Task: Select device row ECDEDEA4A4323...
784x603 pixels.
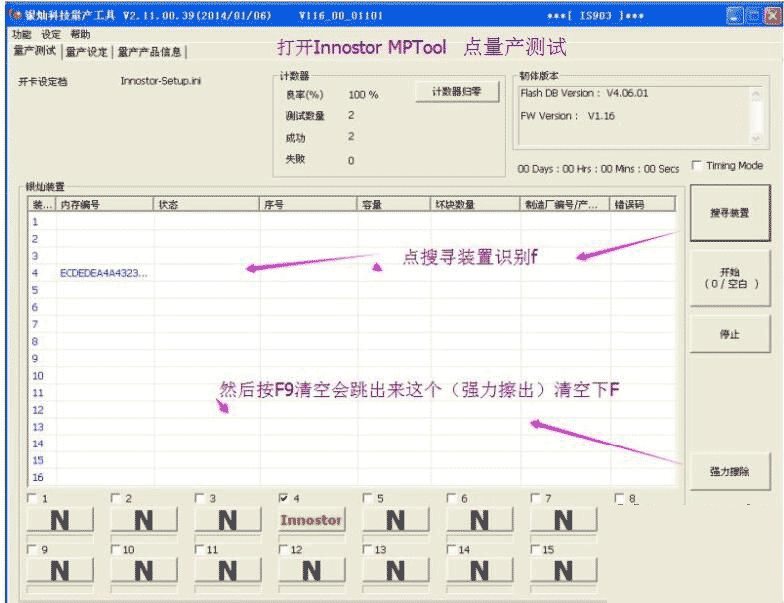Action: 352,273
